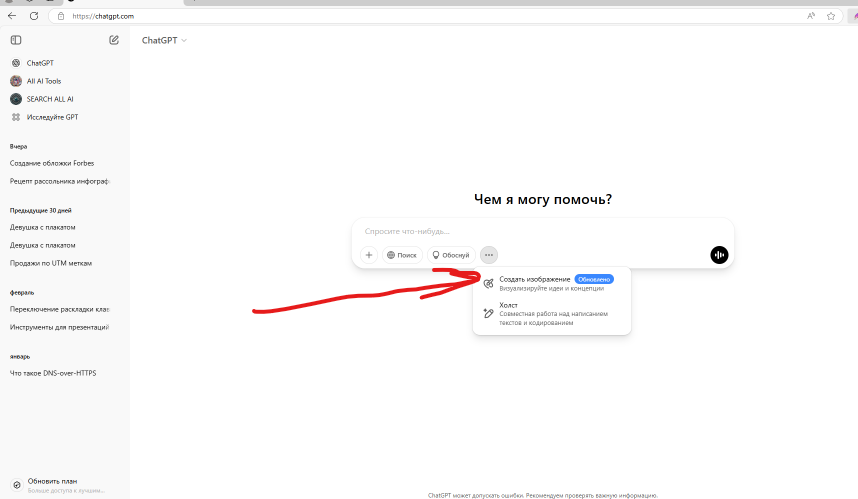Screen dimensions: 858x499
Task: Click the image creation icon in the menu
Action: pos(489,283)
